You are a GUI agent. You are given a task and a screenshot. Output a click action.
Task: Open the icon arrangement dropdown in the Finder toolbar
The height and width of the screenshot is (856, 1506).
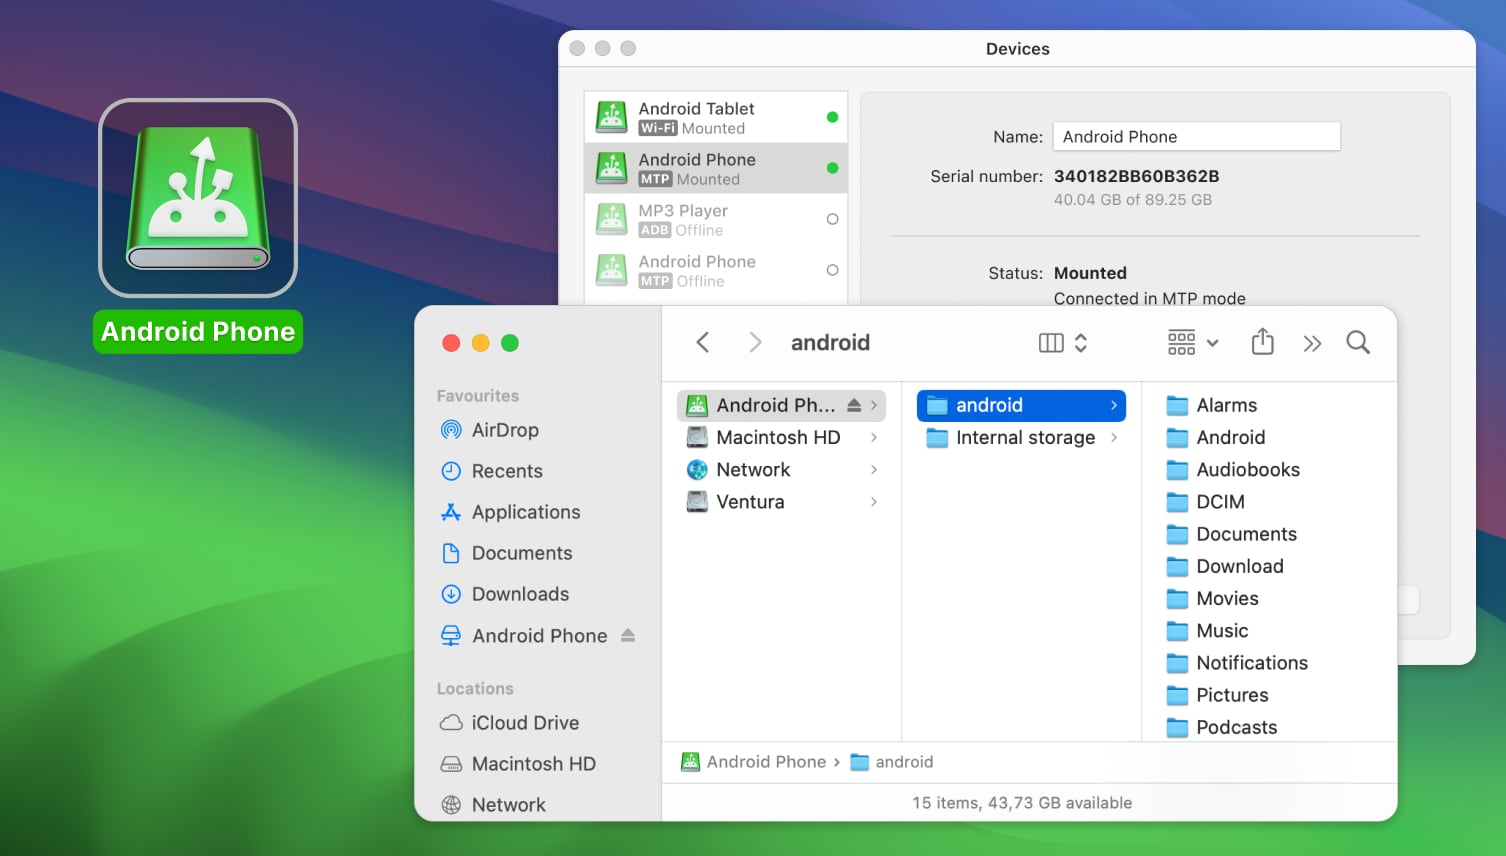pos(1192,342)
